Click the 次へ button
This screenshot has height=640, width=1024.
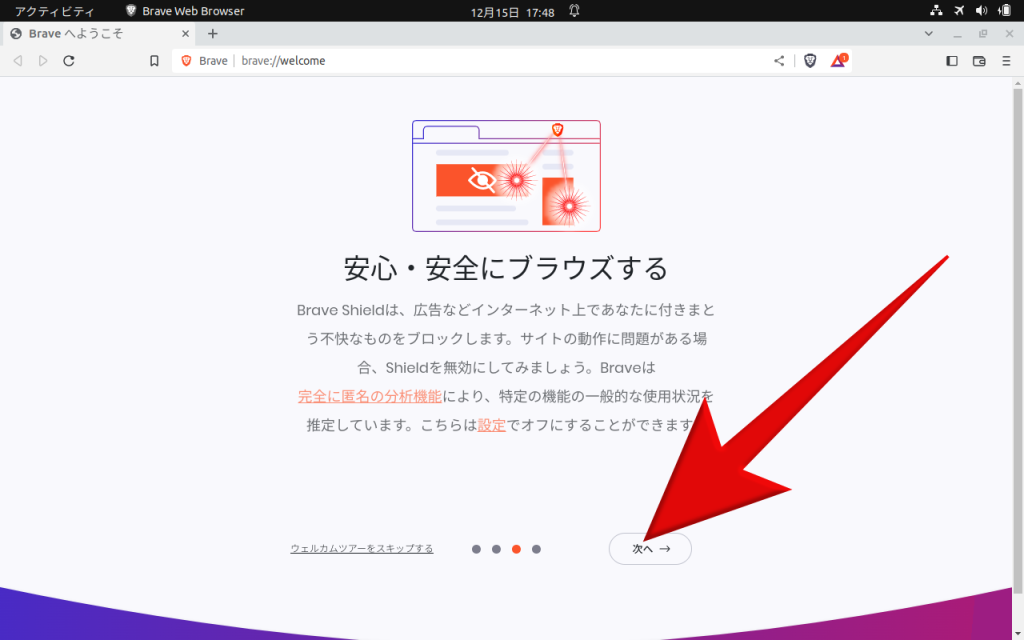click(x=650, y=549)
